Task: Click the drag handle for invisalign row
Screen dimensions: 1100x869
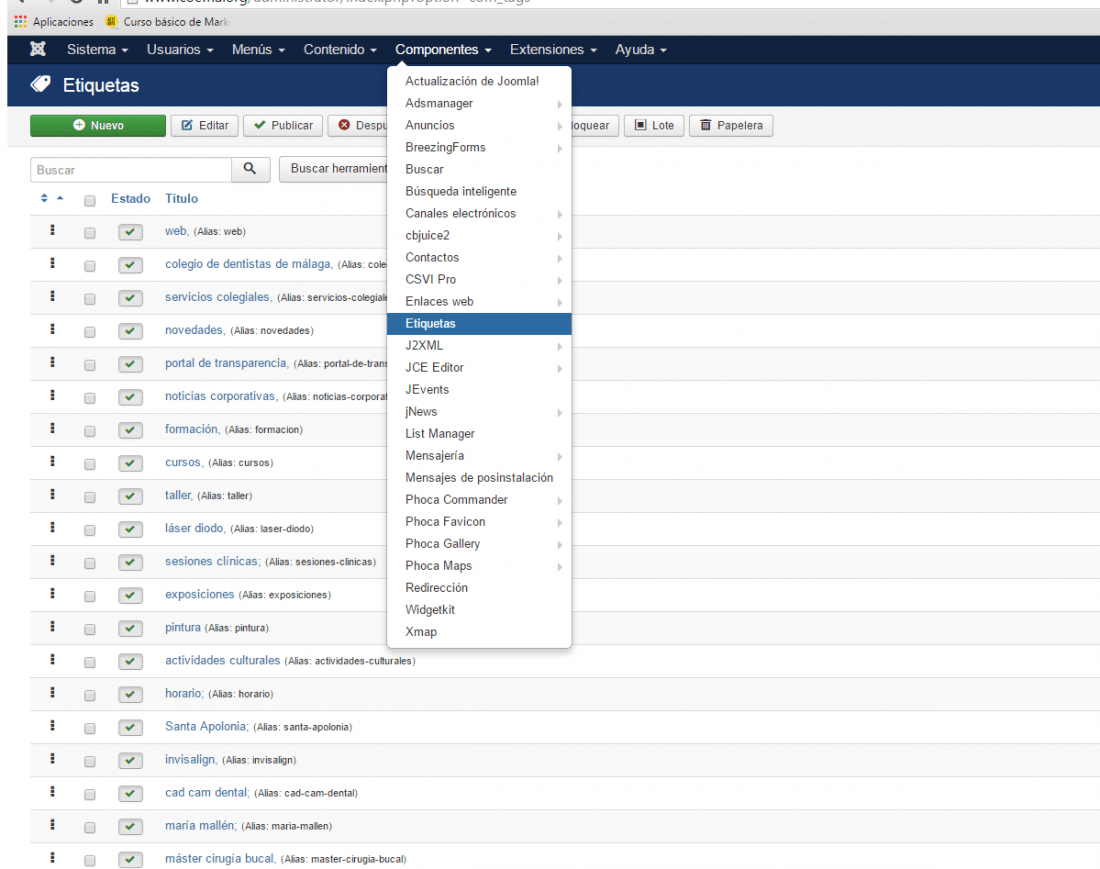Action: coord(53,758)
